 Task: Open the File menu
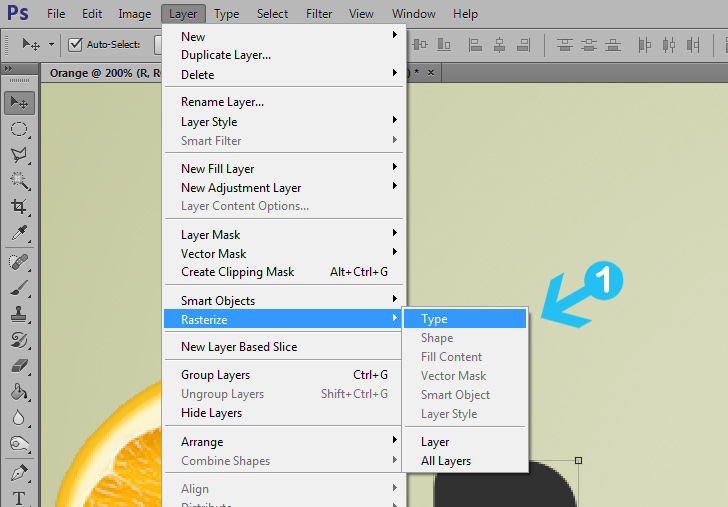point(56,14)
